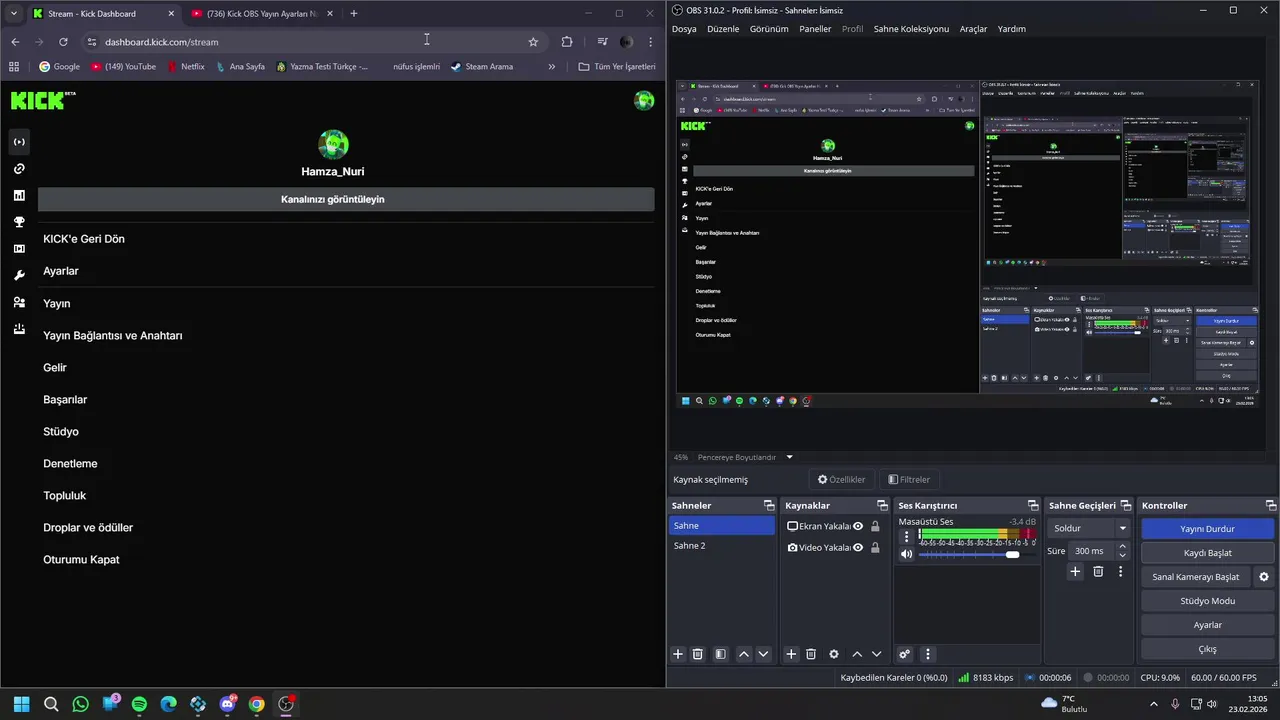Viewport: 1280px width, 720px height.
Task: Open source properties gear in Kaynaklar panel
Action: click(834, 654)
